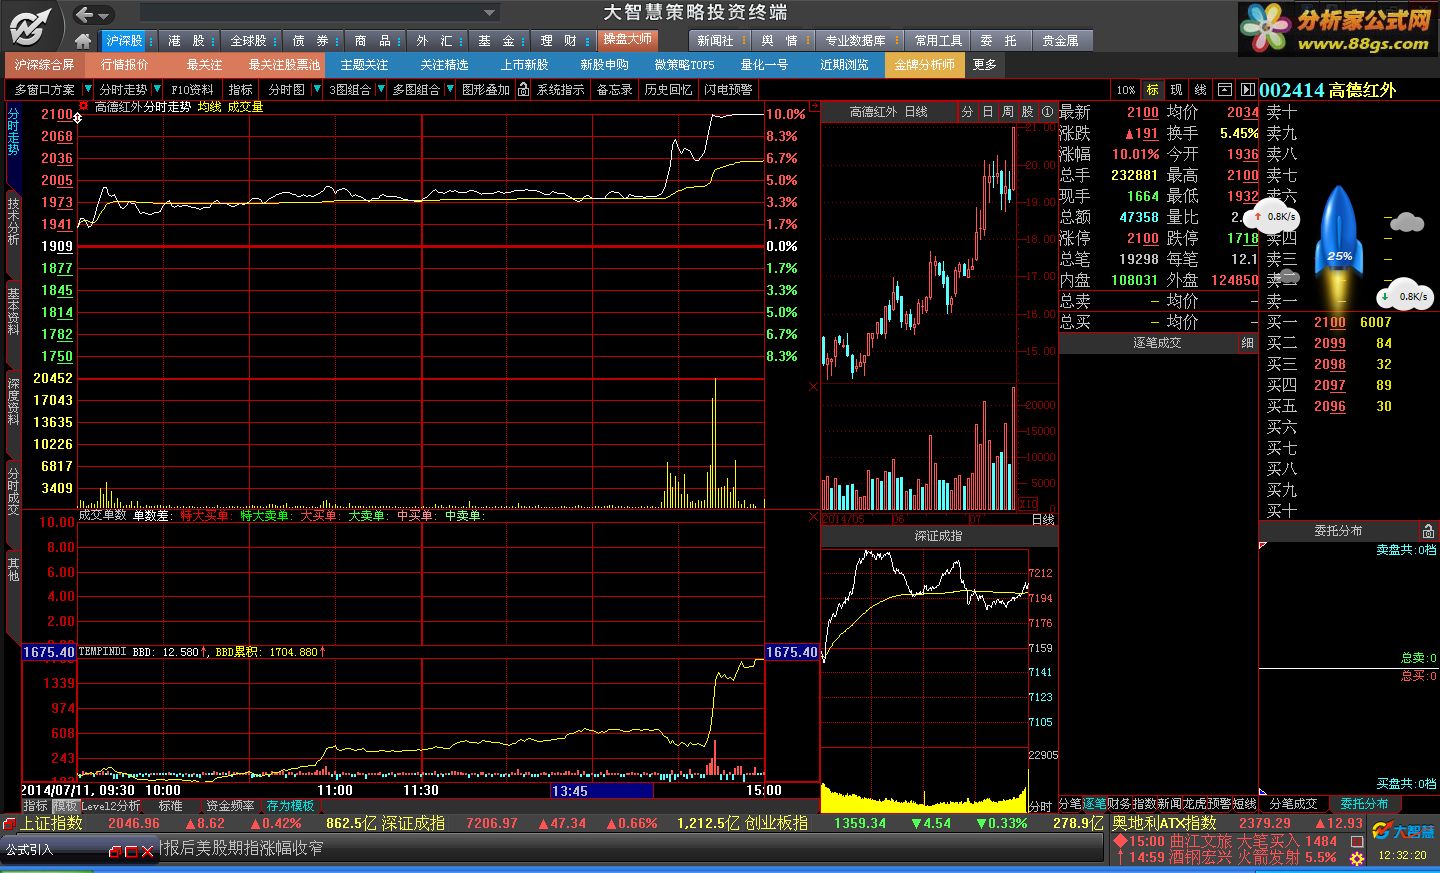Click the lock icon beside 图形叠加
This screenshot has width=1440, height=873.
click(x=523, y=89)
